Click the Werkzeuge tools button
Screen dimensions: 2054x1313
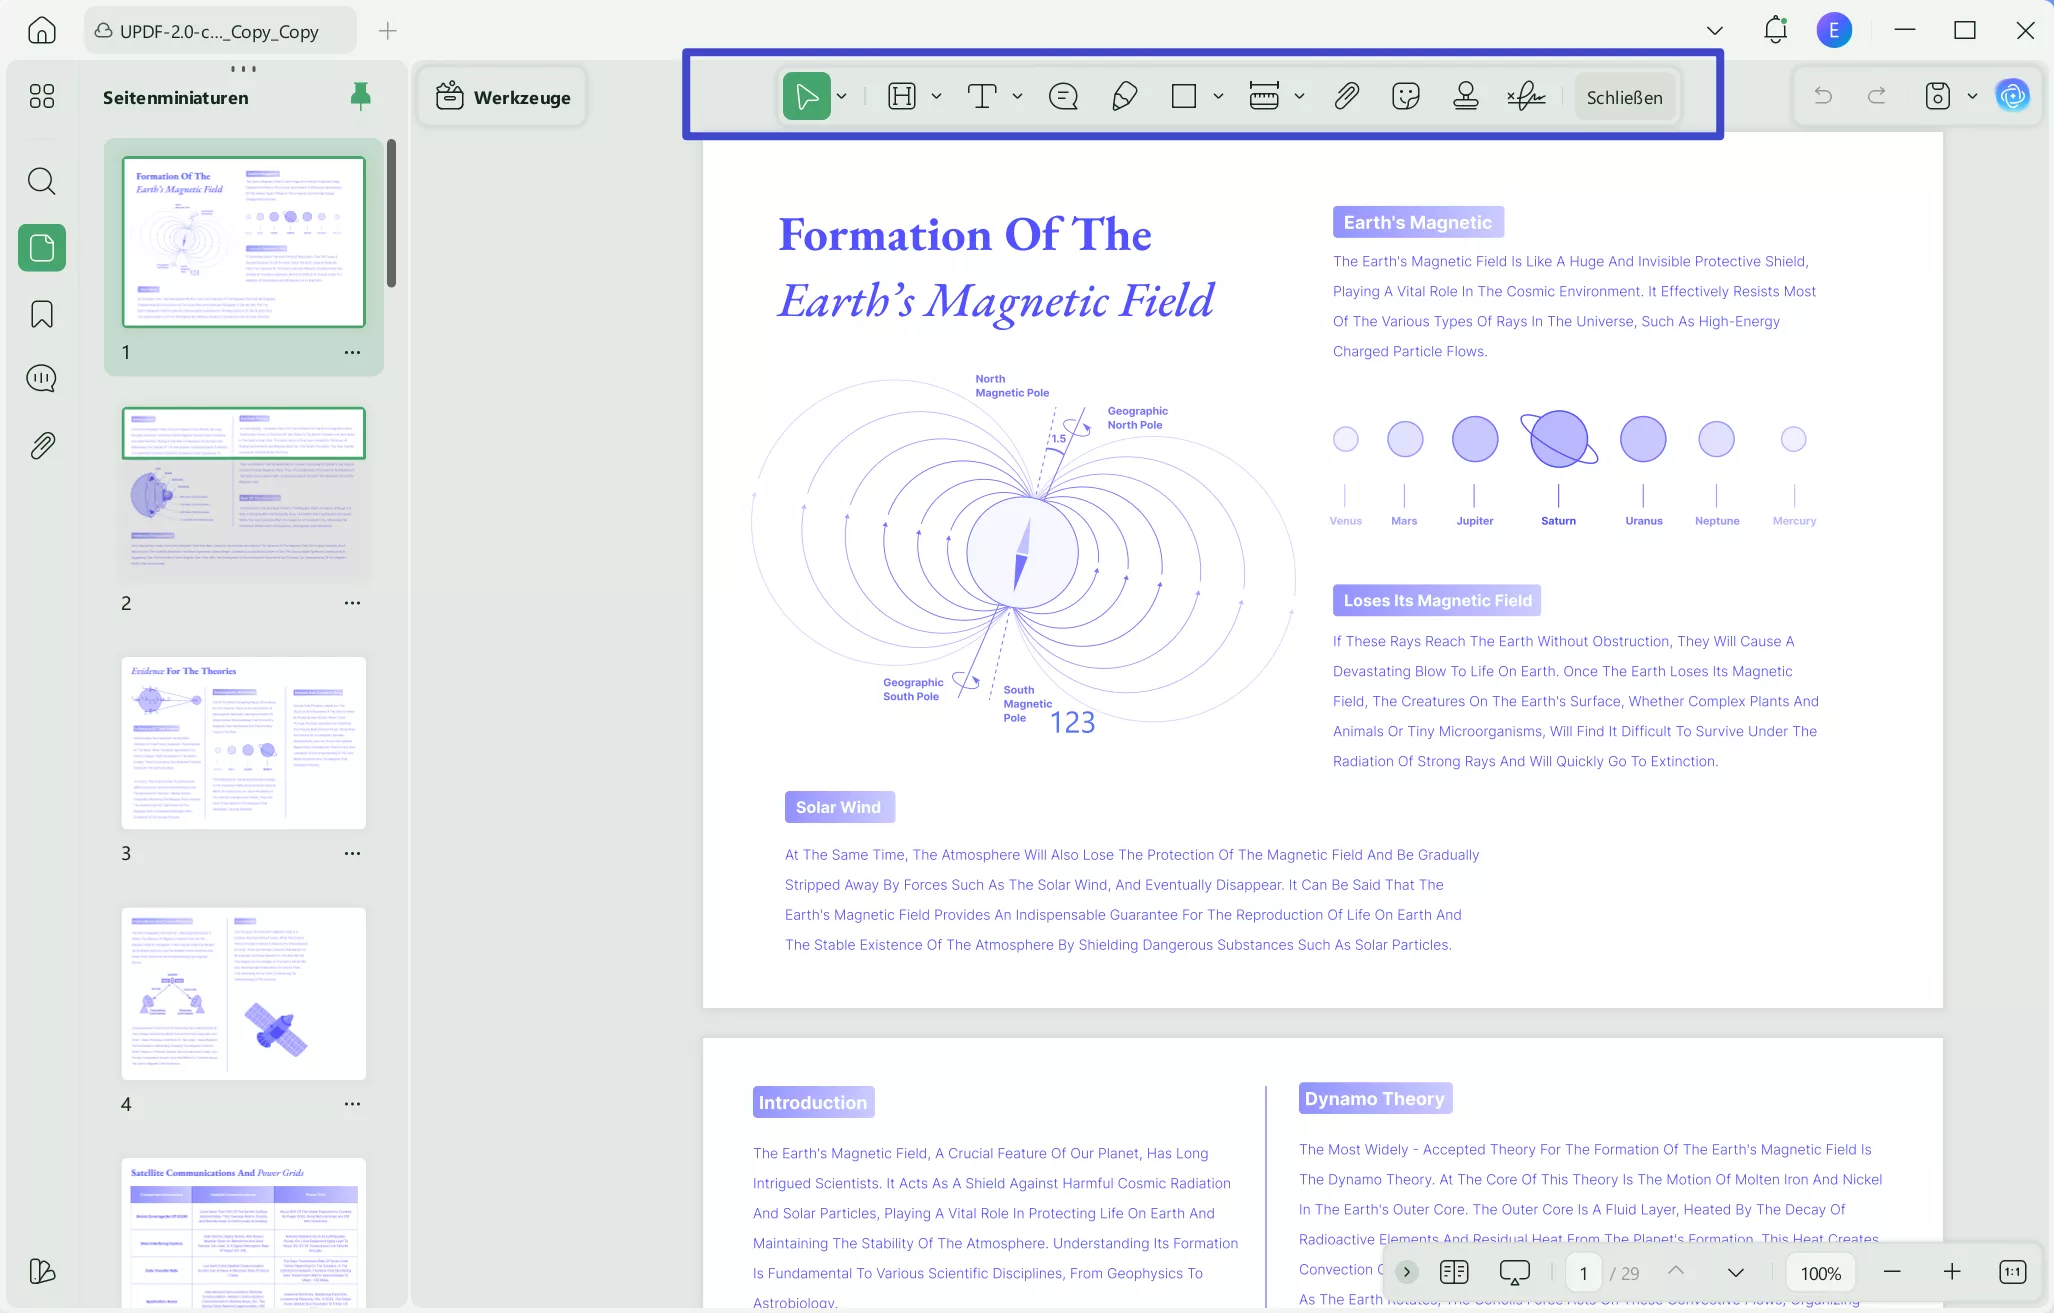pyautogui.click(x=503, y=97)
